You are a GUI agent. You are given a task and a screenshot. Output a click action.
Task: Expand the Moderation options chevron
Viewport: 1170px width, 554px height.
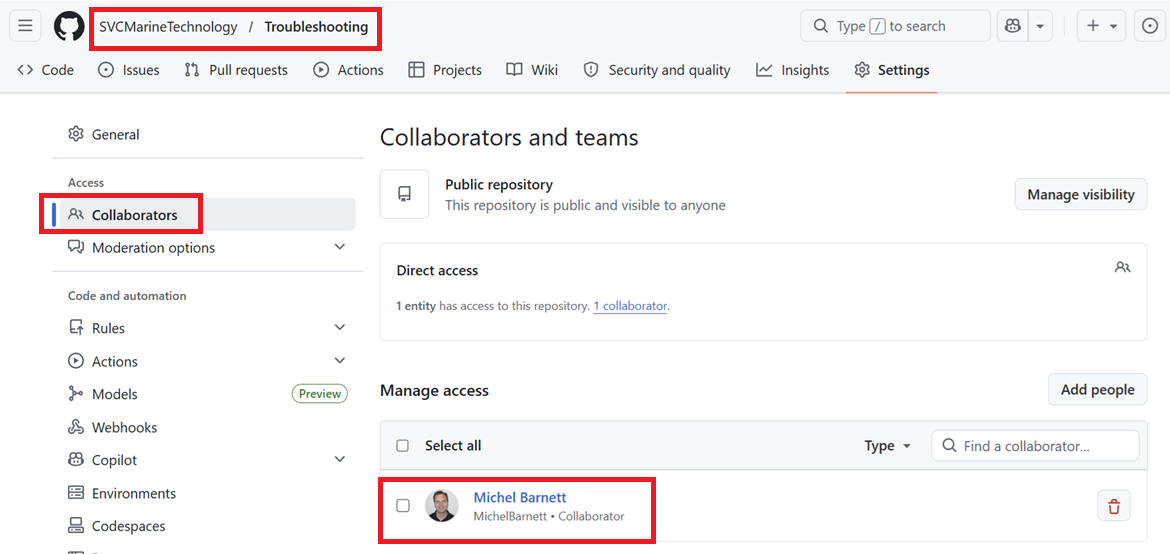(340, 247)
